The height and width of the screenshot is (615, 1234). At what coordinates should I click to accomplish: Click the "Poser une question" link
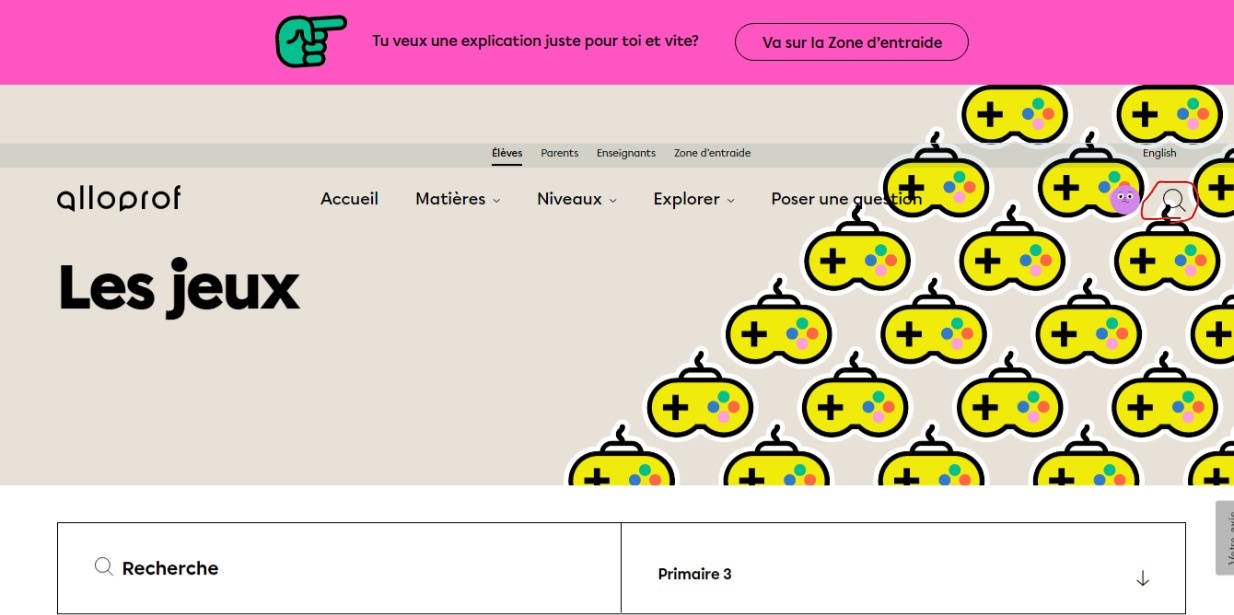coord(846,199)
